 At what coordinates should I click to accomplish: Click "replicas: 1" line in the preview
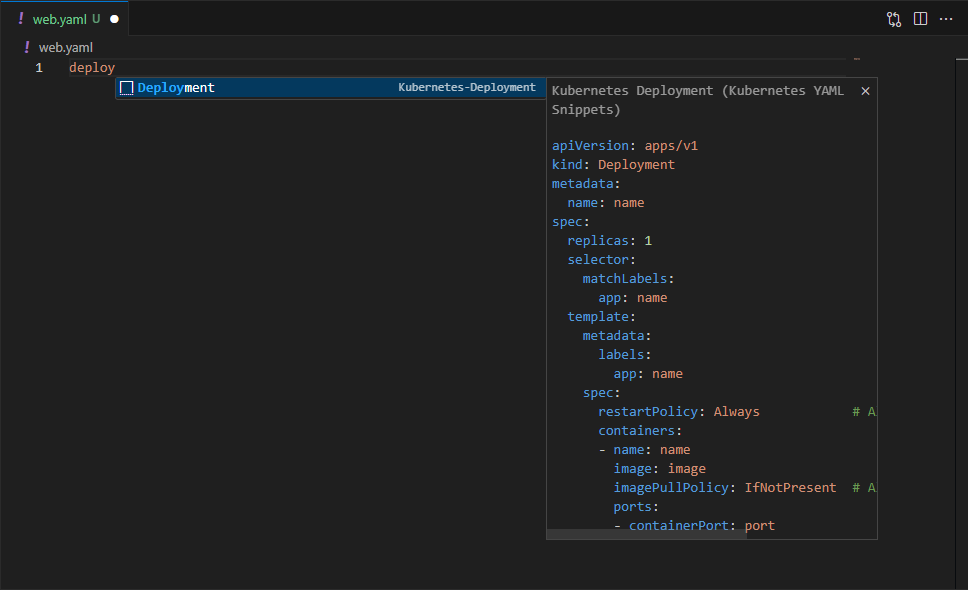click(x=609, y=240)
